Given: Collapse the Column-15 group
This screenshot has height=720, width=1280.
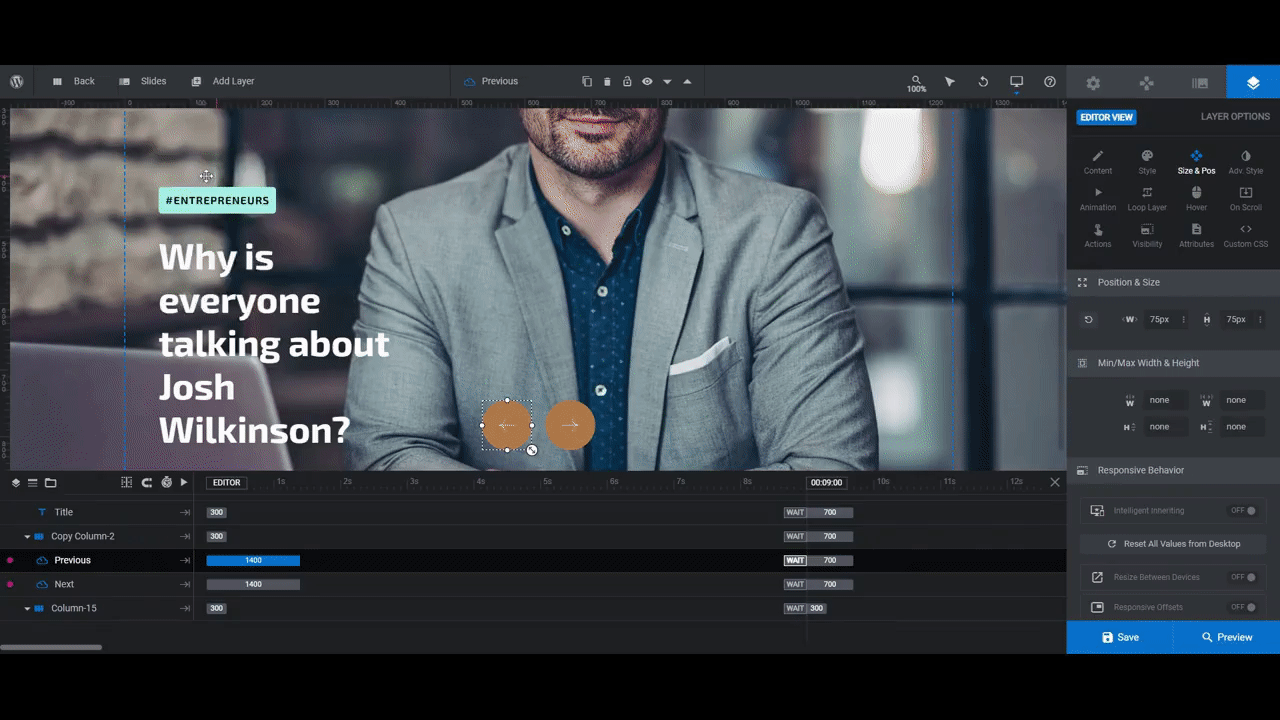Looking at the screenshot, I should pos(27,609).
